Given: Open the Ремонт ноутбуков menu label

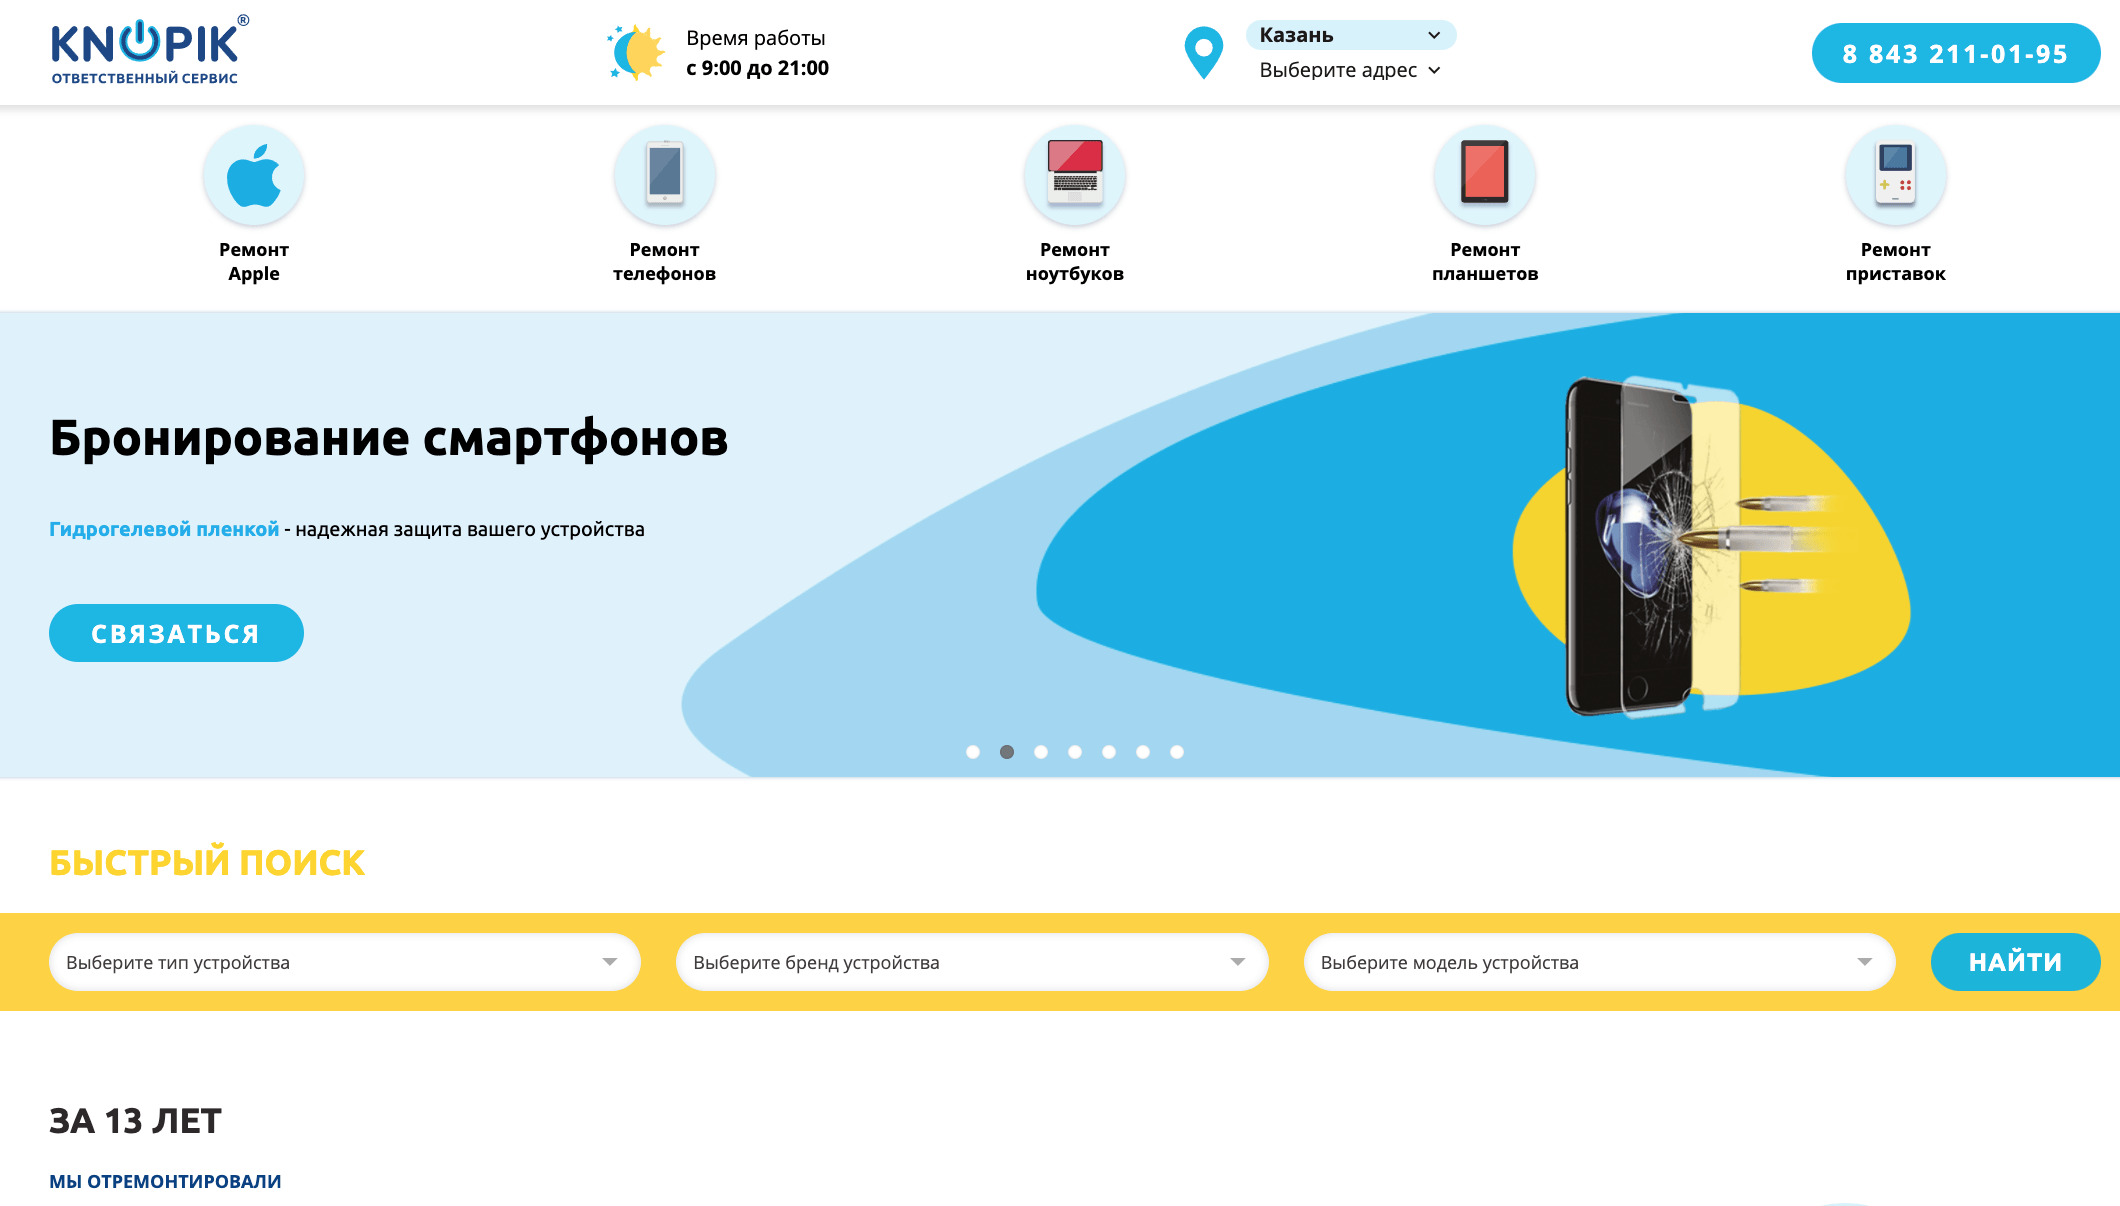Looking at the screenshot, I should [x=1075, y=262].
